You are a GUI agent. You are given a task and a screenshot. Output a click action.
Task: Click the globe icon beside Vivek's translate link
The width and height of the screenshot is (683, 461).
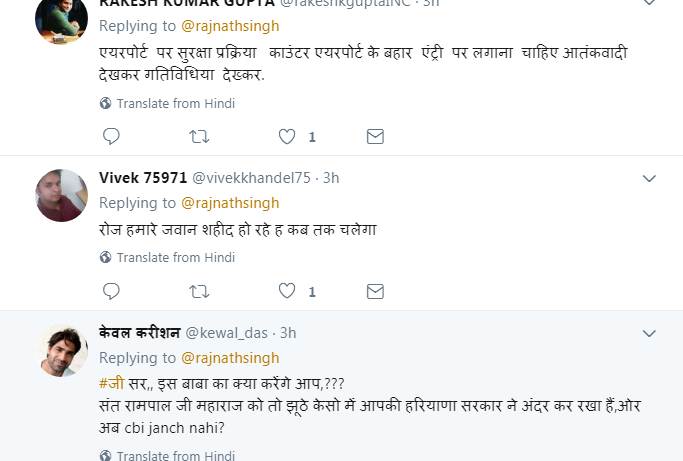tap(105, 258)
